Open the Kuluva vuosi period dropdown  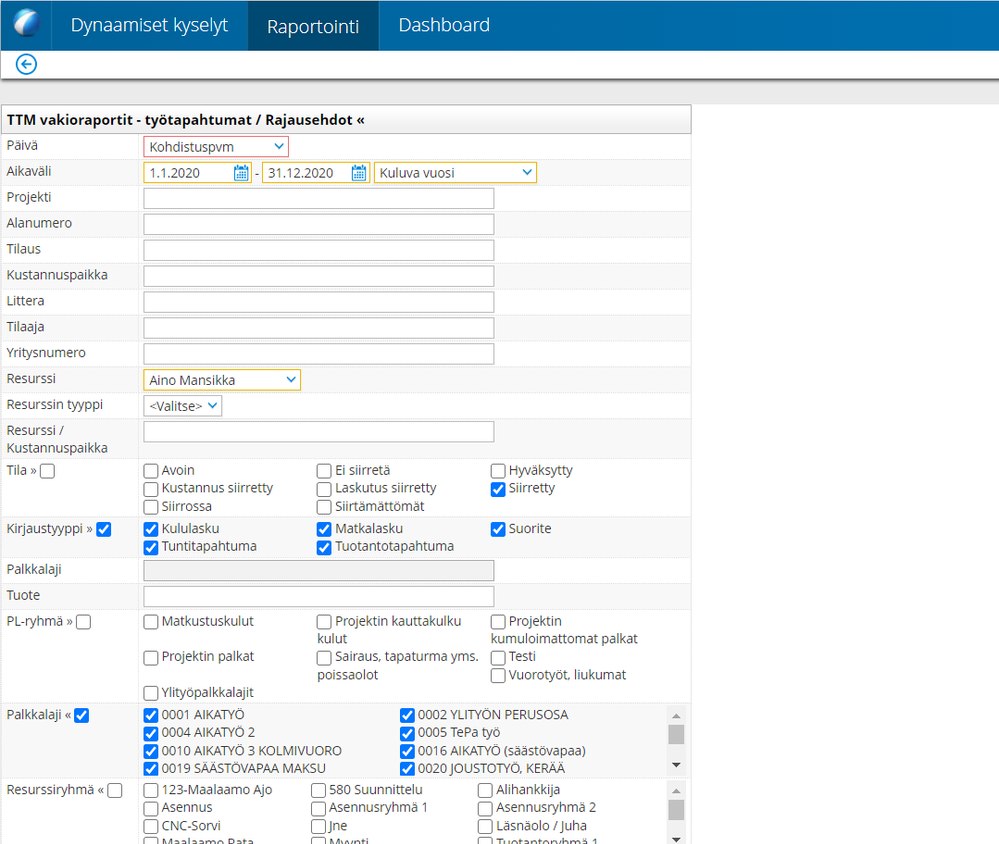point(455,173)
